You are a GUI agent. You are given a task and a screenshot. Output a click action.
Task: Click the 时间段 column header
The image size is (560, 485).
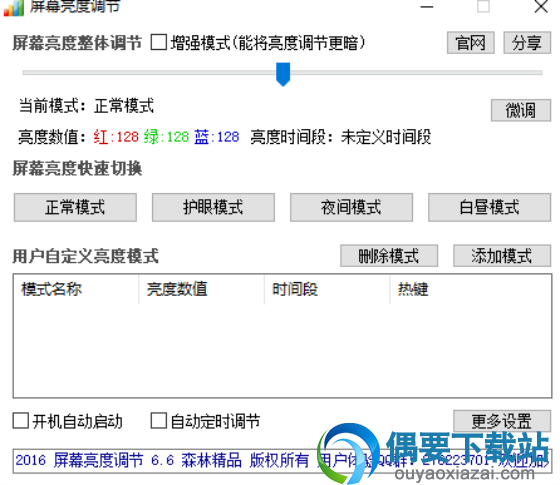tap(327, 289)
